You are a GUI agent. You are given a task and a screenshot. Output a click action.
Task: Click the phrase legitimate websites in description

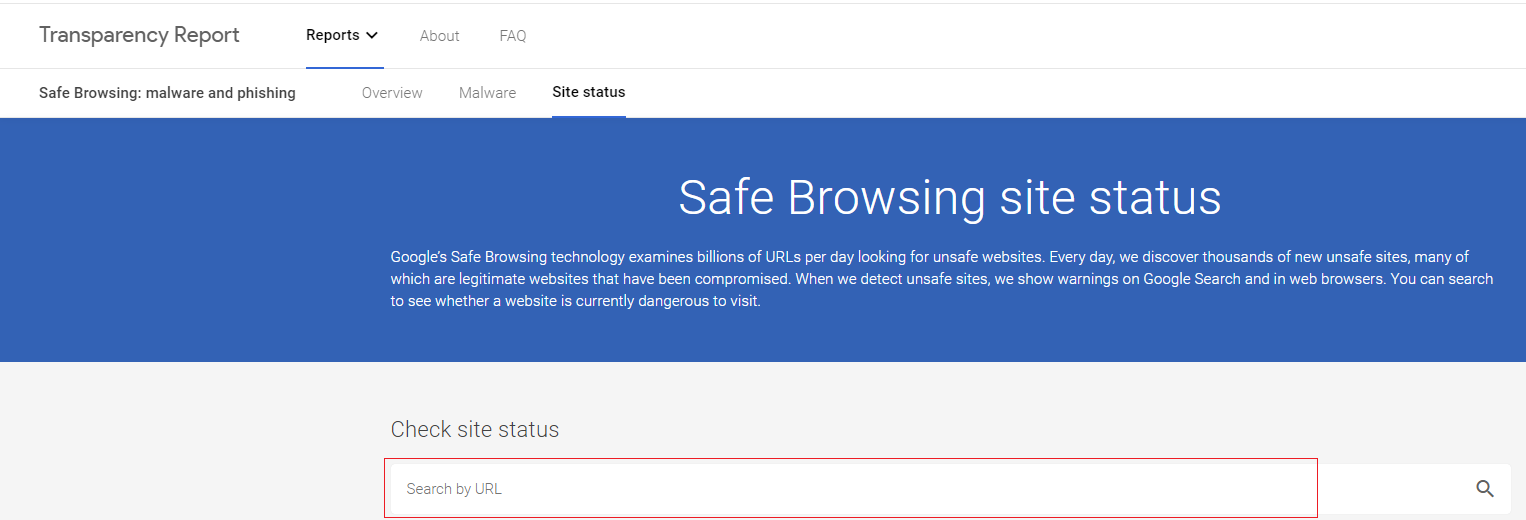point(524,279)
